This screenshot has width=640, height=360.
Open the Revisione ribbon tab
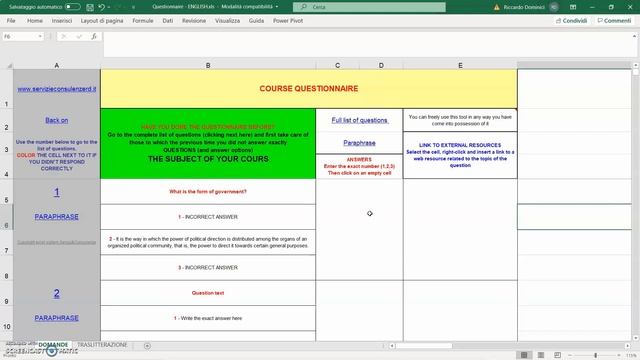tap(194, 20)
